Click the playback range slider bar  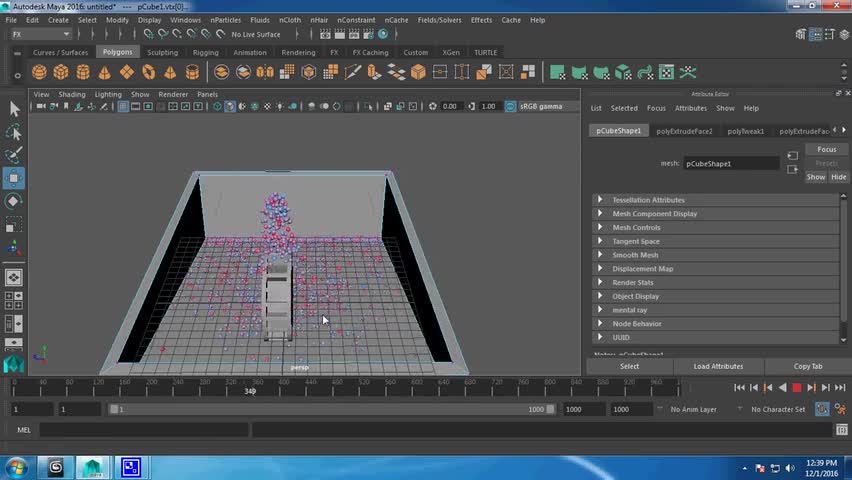[x=330, y=409]
